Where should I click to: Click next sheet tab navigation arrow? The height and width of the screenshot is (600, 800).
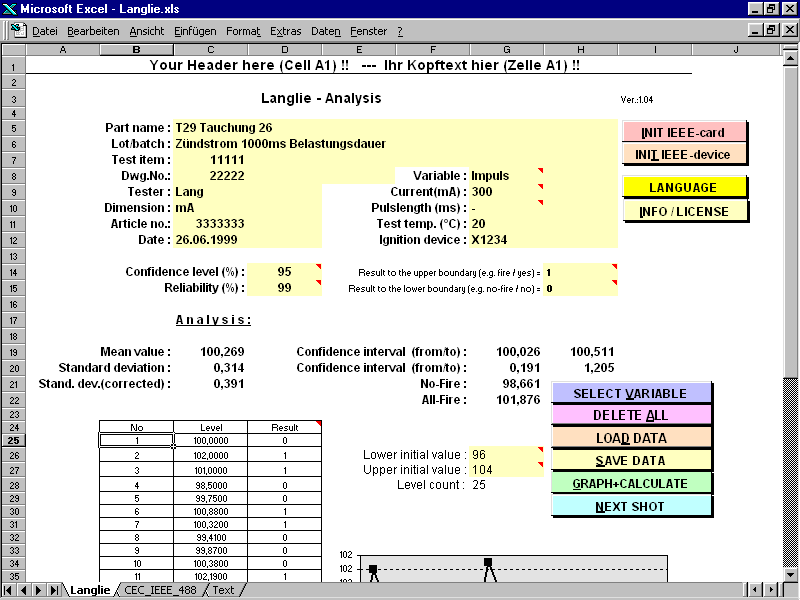point(39,590)
